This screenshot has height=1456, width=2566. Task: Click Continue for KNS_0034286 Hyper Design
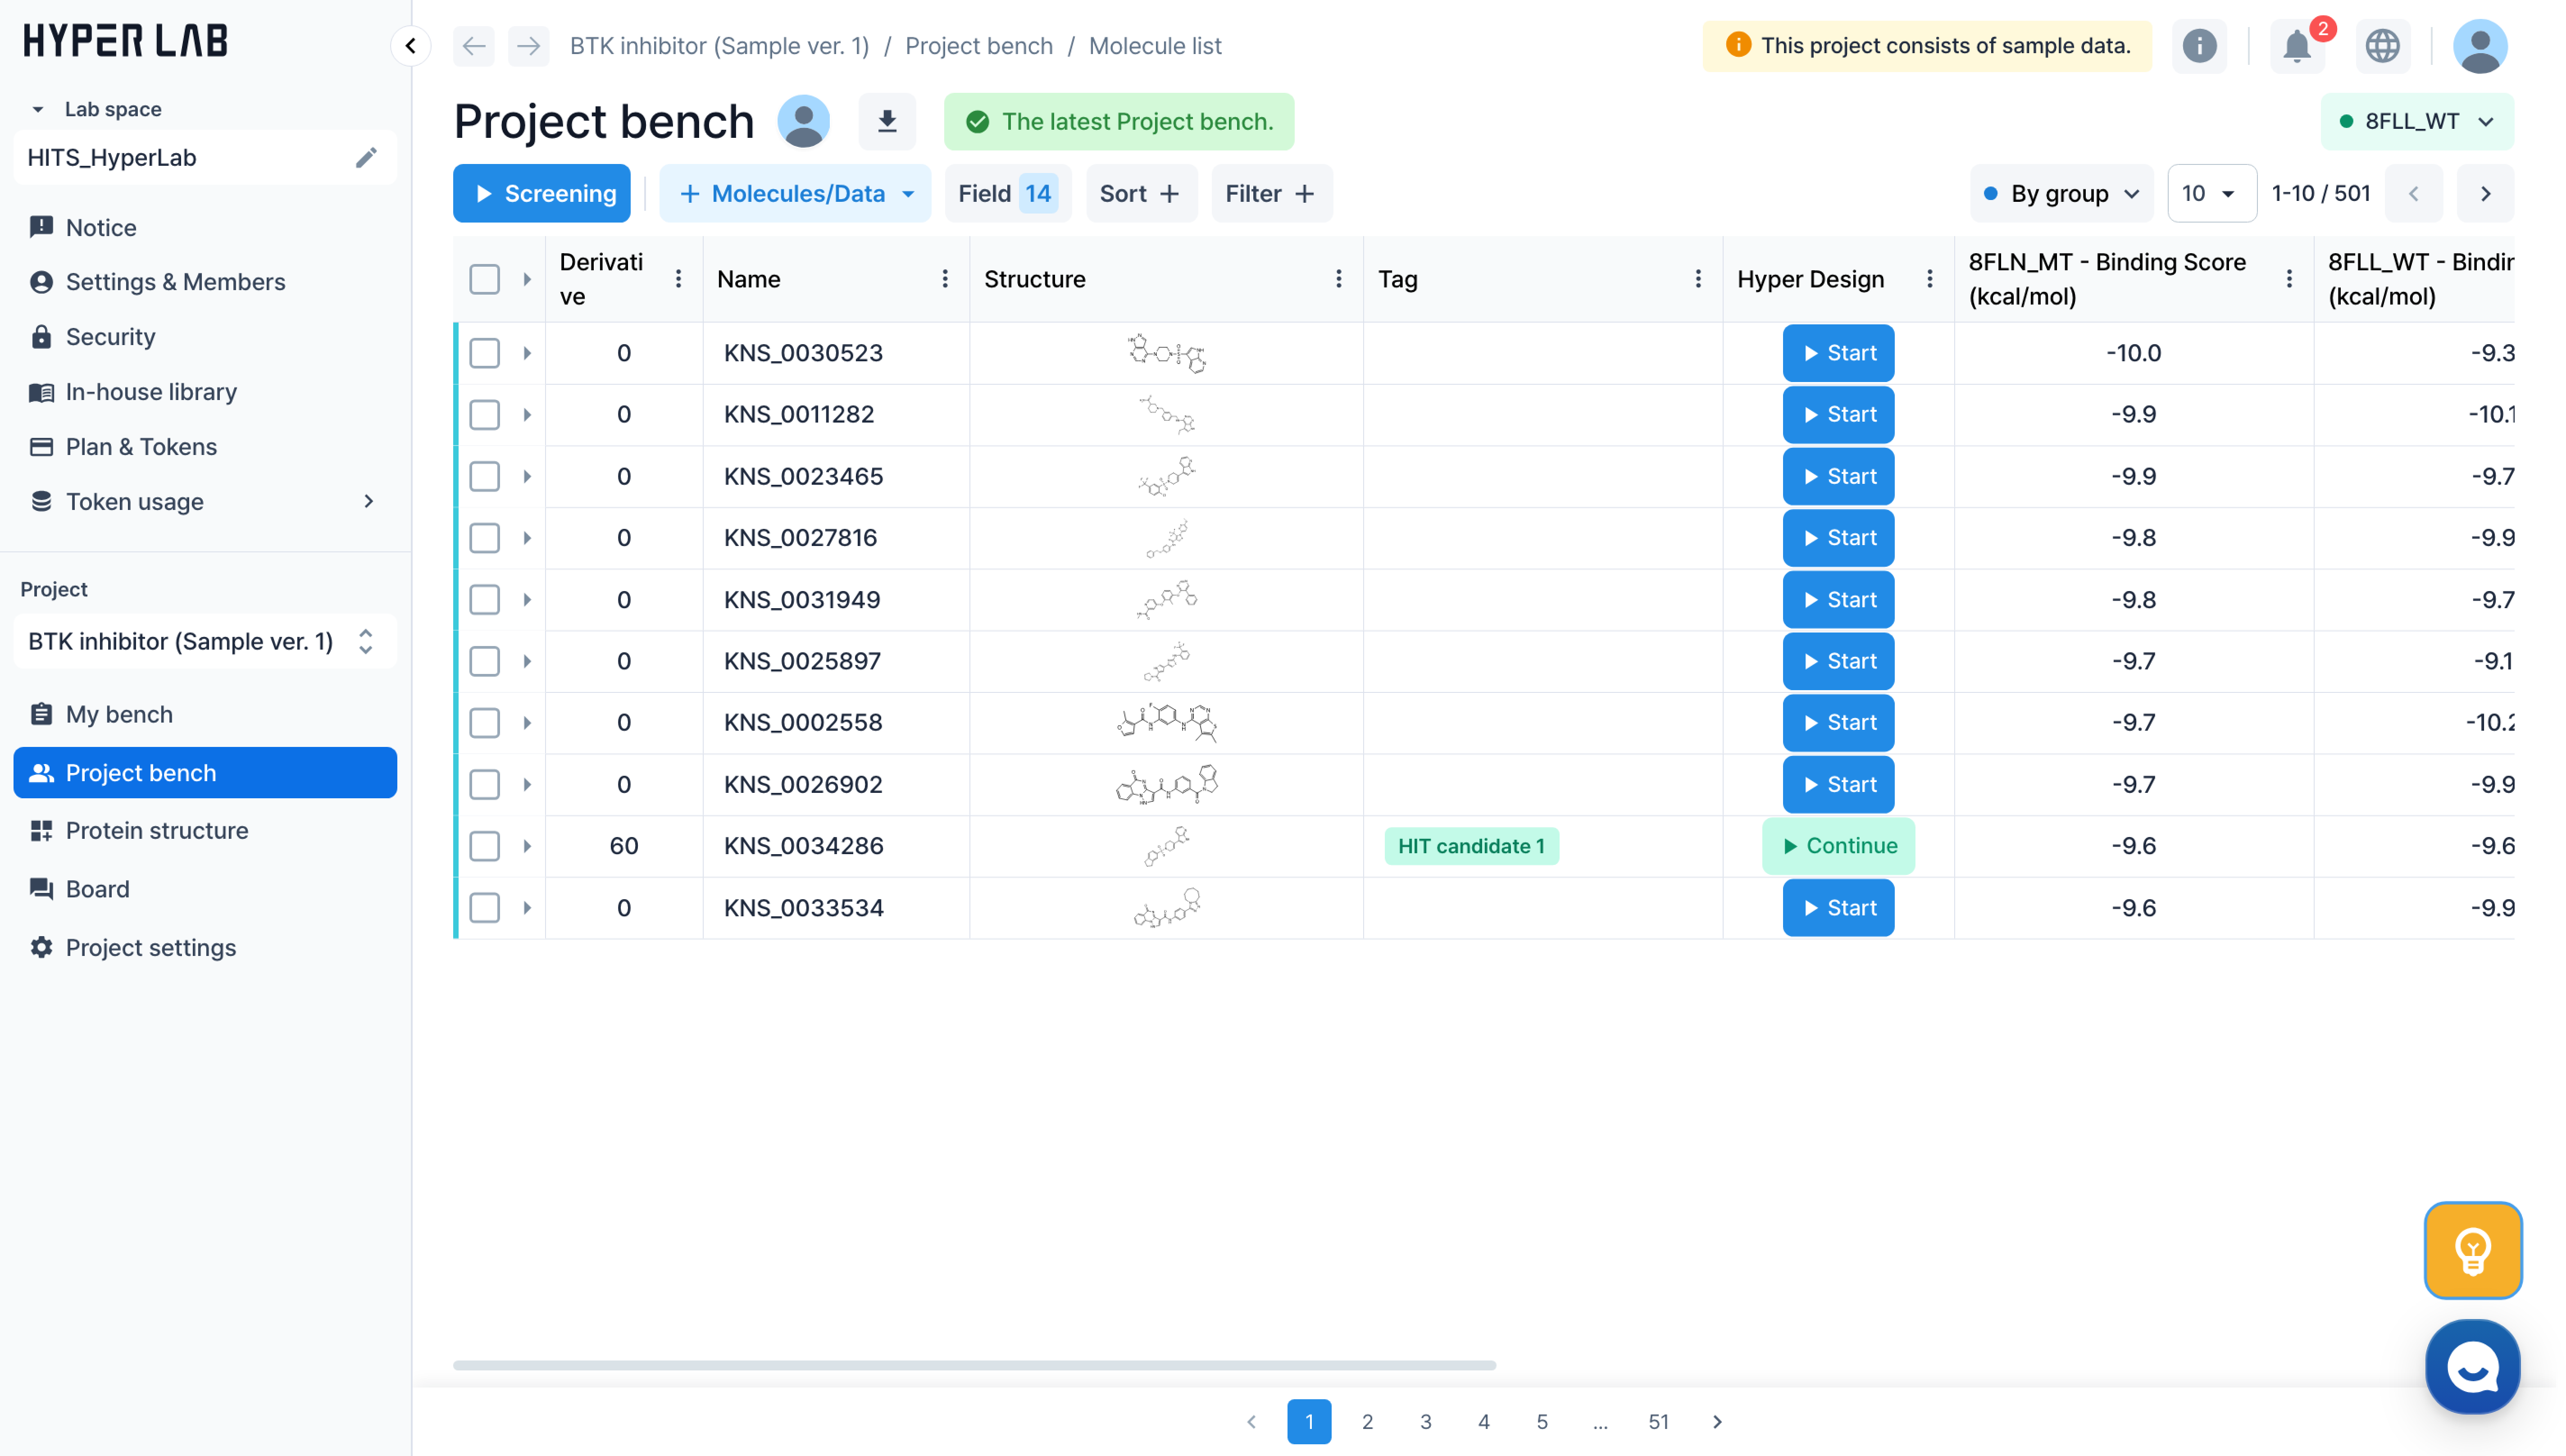(1838, 846)
